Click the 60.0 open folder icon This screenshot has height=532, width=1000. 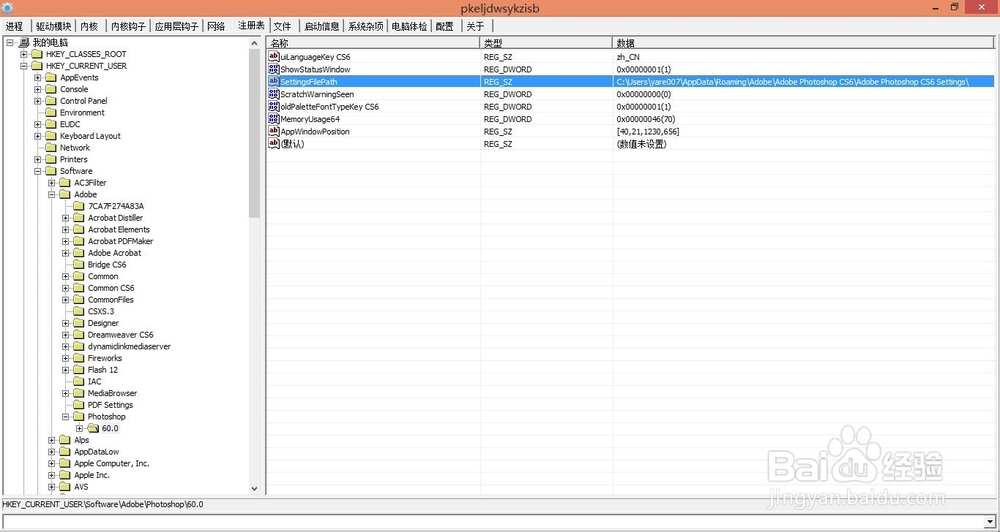pos(92,428)
